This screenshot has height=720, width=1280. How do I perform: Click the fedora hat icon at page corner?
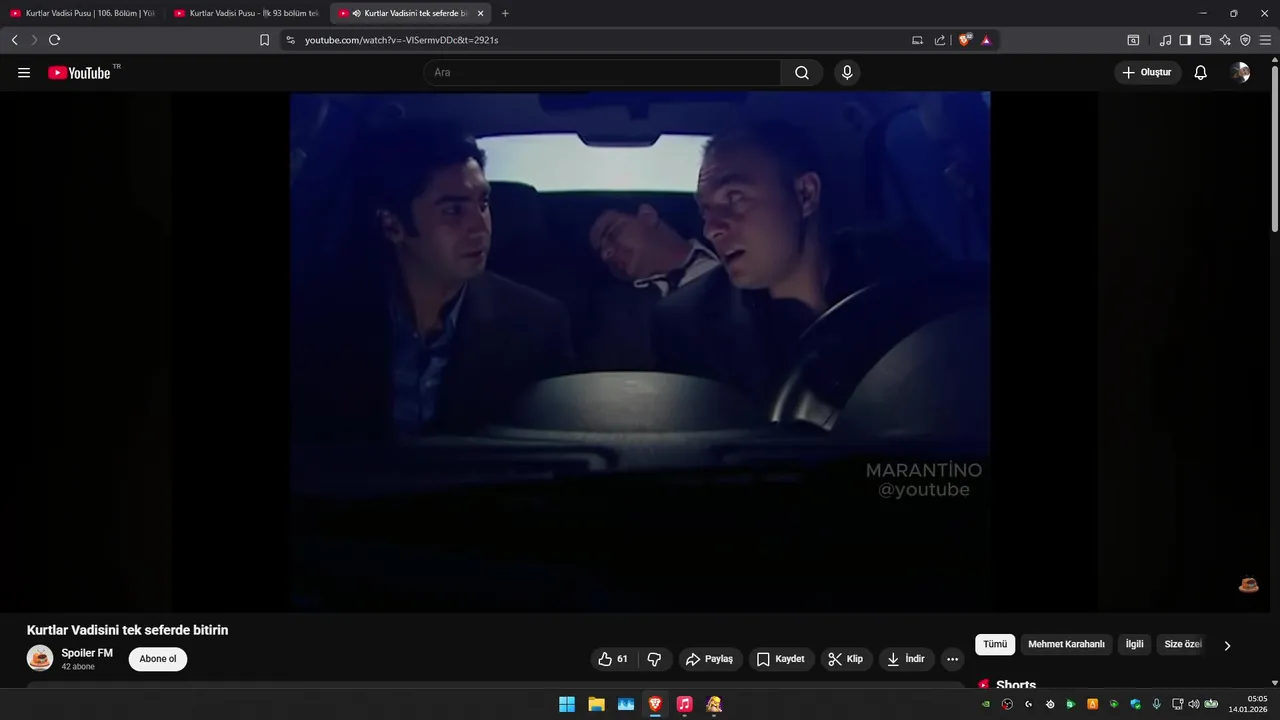pyautogui.click(x=1249, y=586)
